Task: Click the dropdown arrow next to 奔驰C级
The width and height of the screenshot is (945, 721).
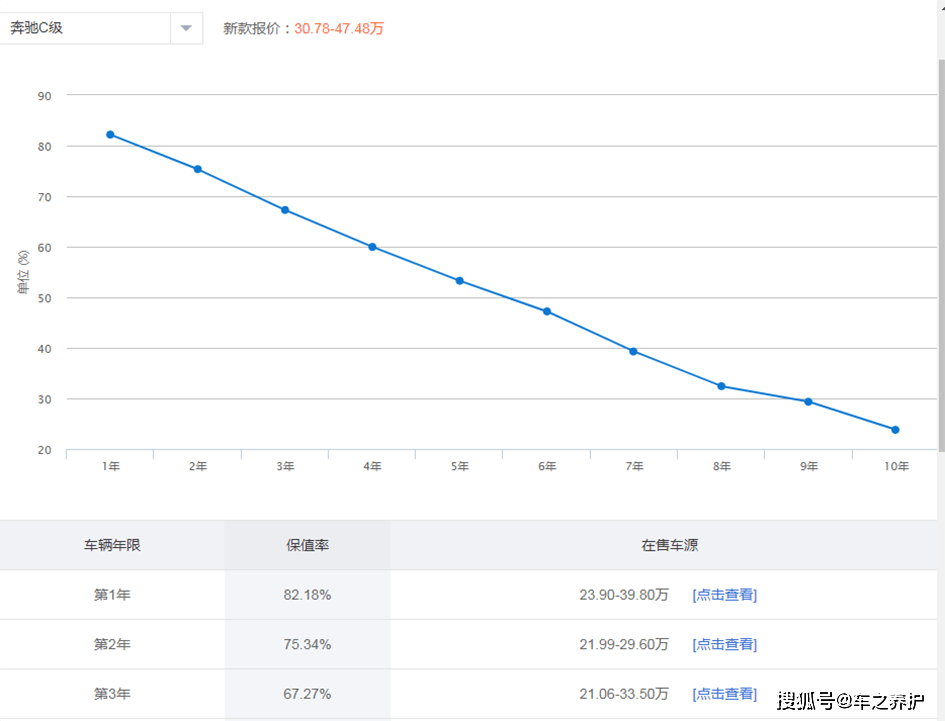Action: pyautogui.click(x=186, y=28)
